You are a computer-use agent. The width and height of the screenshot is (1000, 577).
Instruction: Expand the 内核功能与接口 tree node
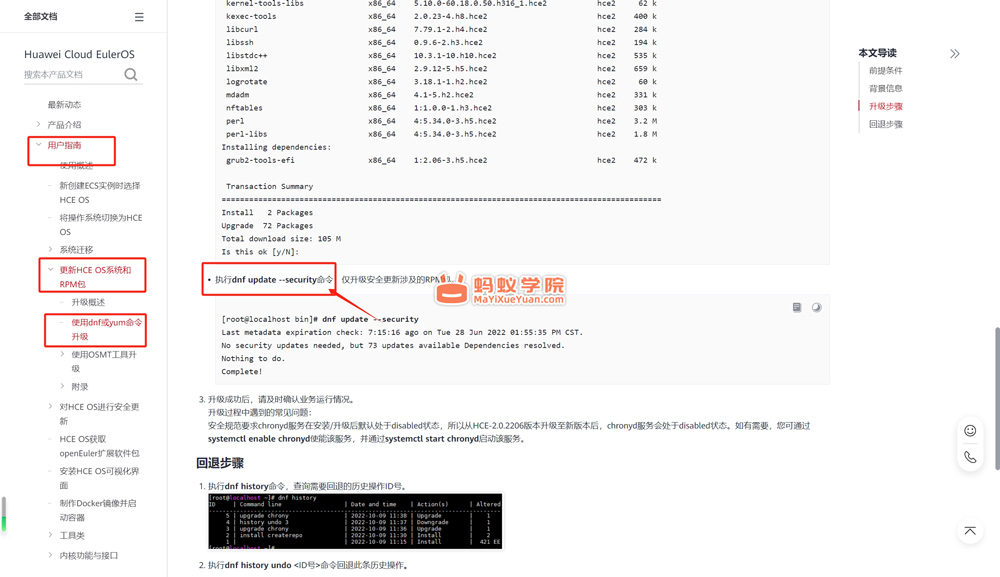50,555
